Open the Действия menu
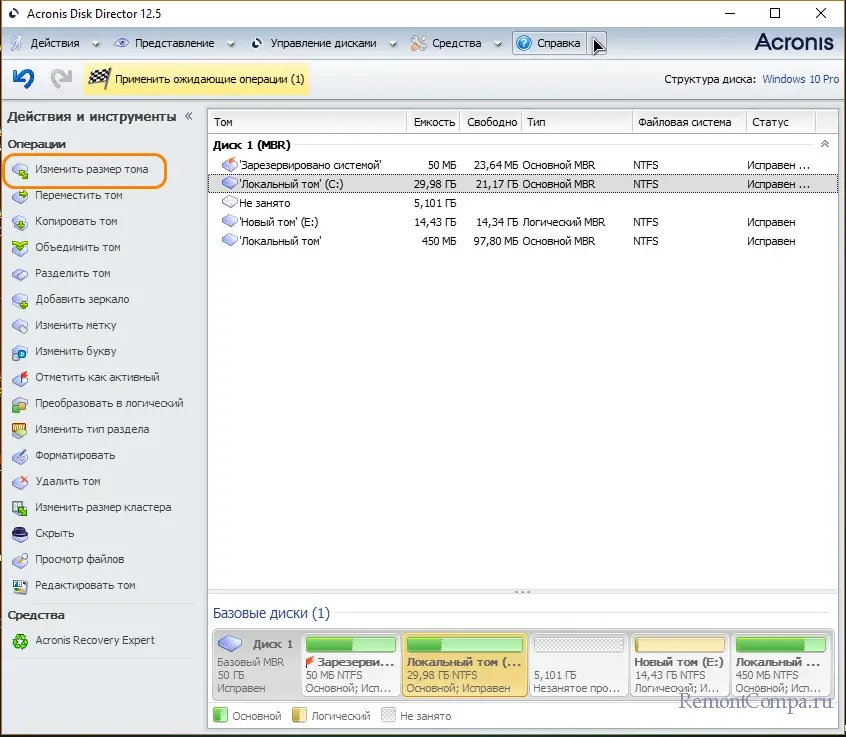 click(54, 43)
